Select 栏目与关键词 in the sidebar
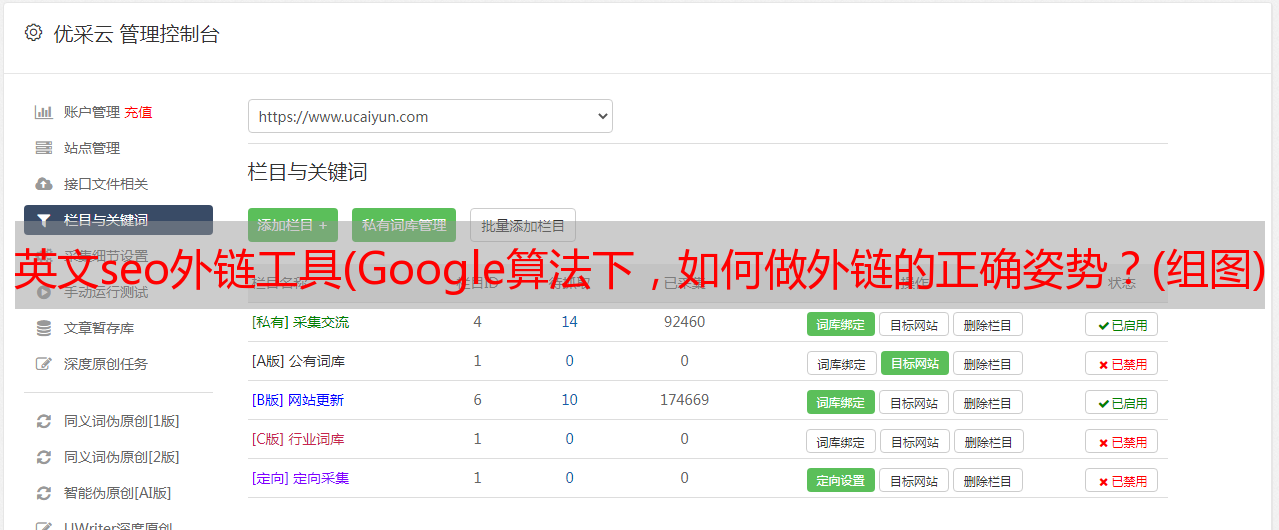Image resolution: width=1279 pixels, height=530 pixels. 118,220
